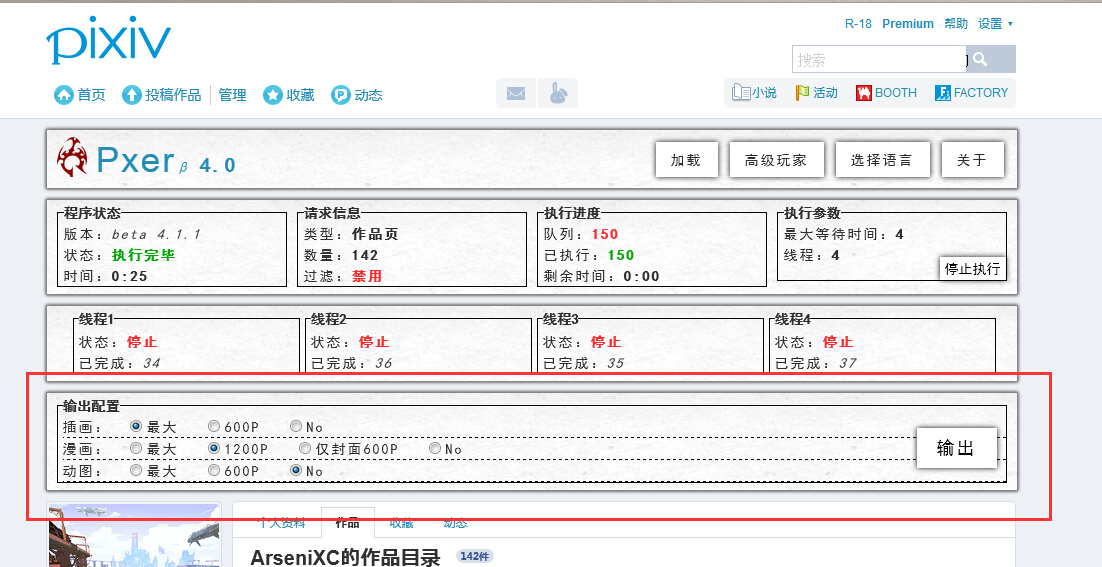Viewport: 1102px width, 567px height.
Task: Go to home via 首页 icon
Action: [x=64, y=95]
